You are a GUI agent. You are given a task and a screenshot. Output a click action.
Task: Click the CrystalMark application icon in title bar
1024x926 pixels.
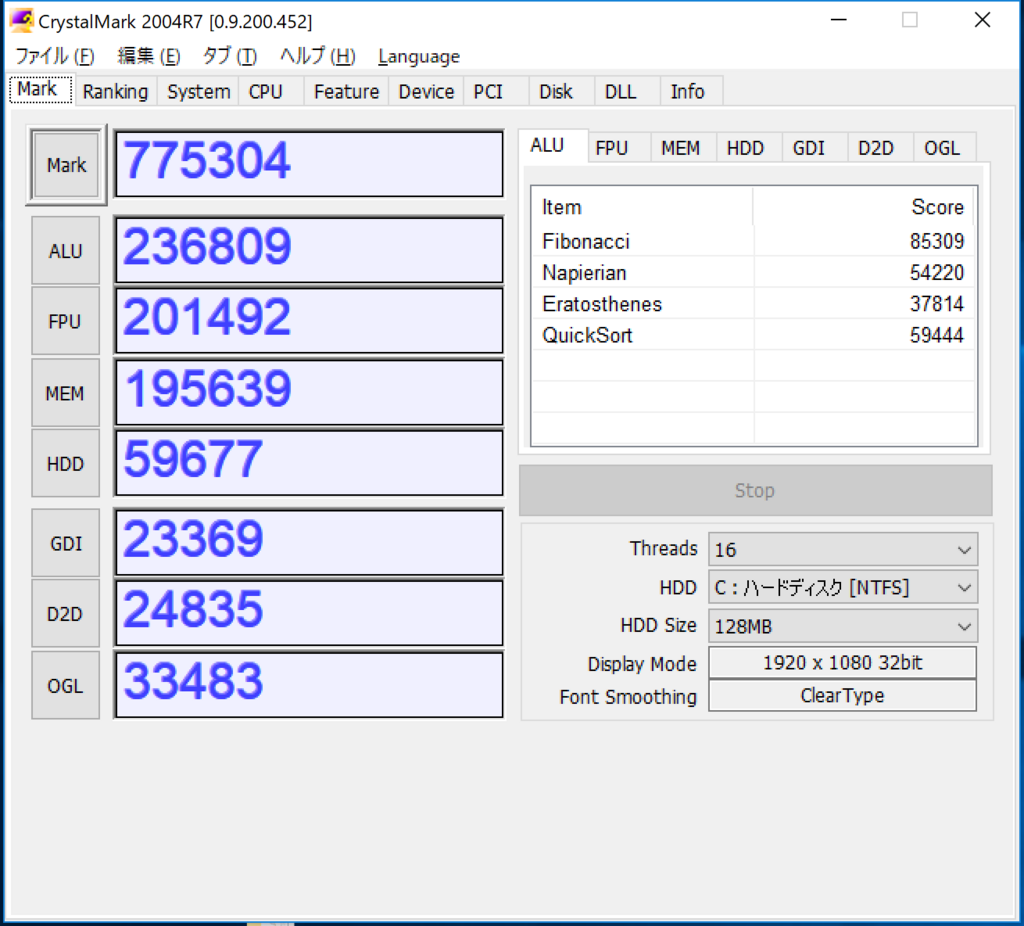22,20
